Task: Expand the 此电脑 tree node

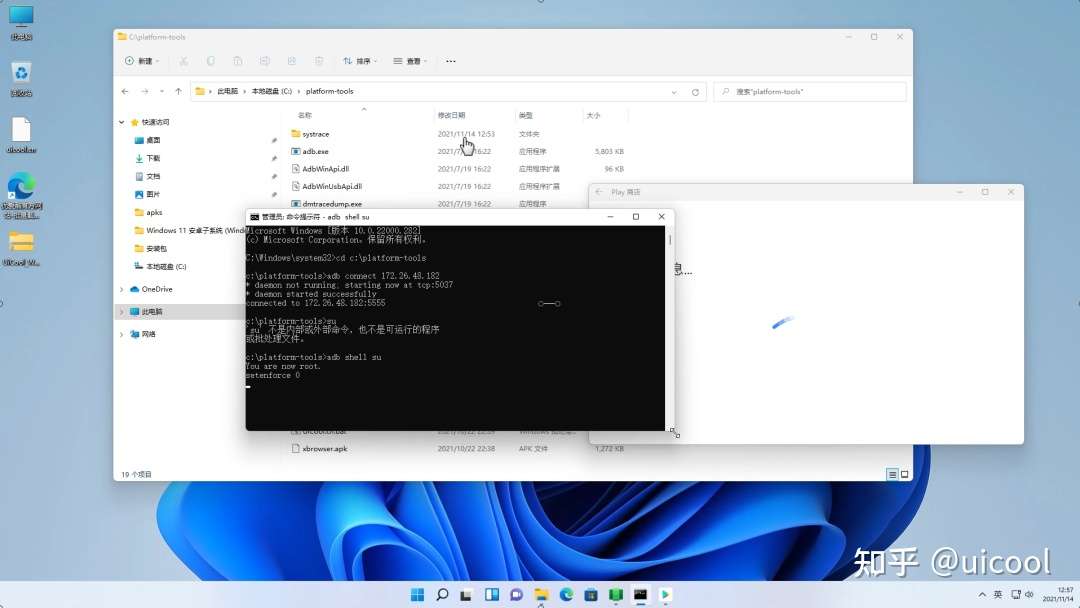Action: tap(122, 312)
